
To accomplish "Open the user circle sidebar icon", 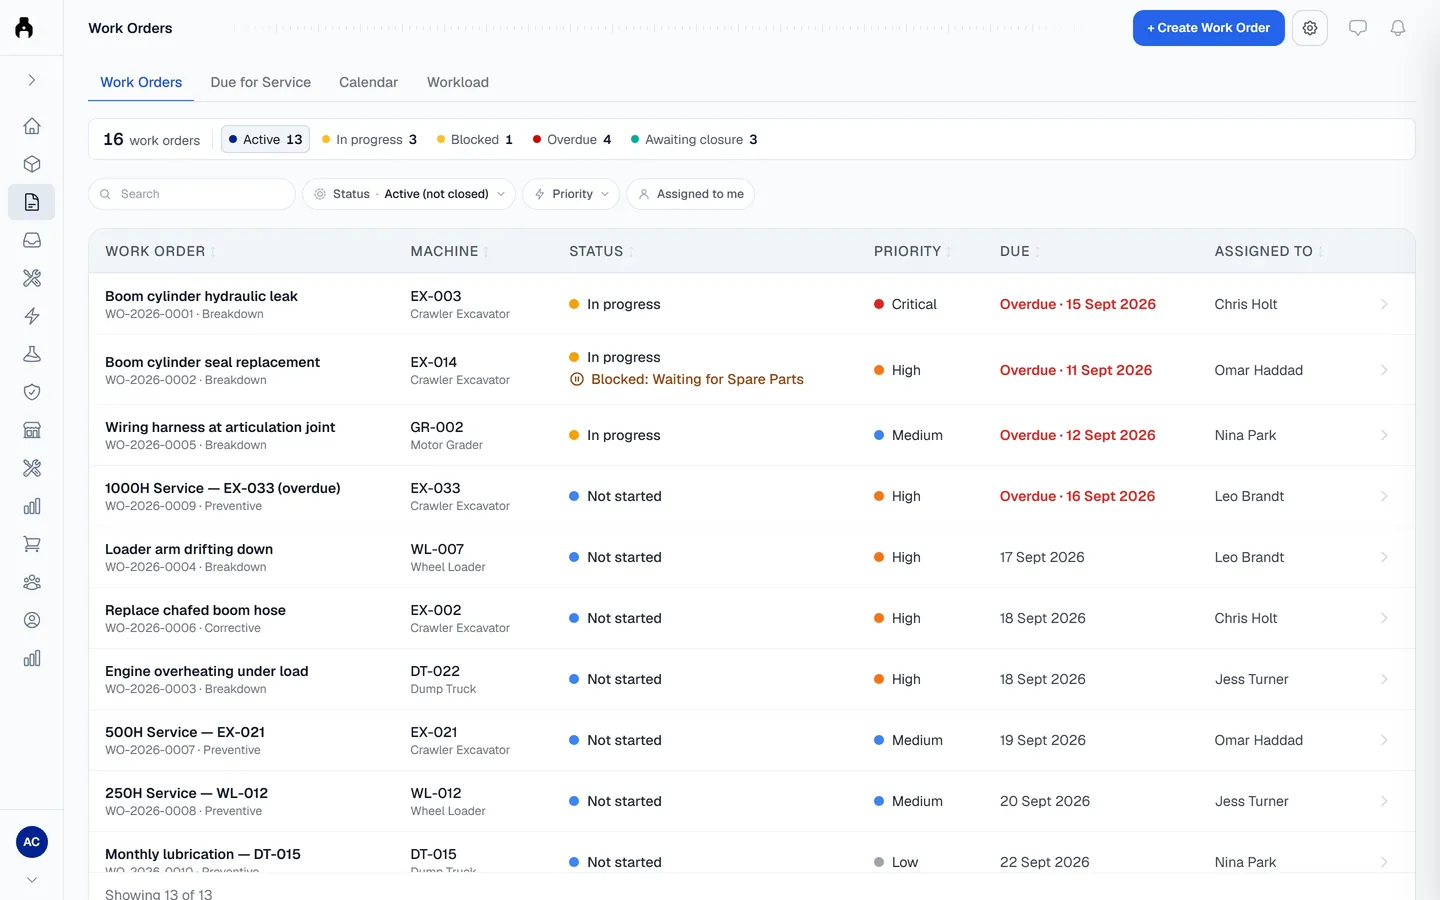I will (32, 620).
